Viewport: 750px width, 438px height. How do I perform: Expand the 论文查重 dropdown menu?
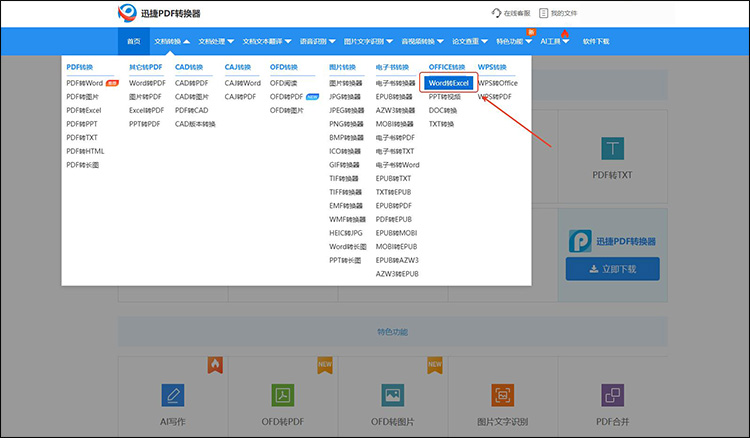pyautogui.click(x=470, y=42)
